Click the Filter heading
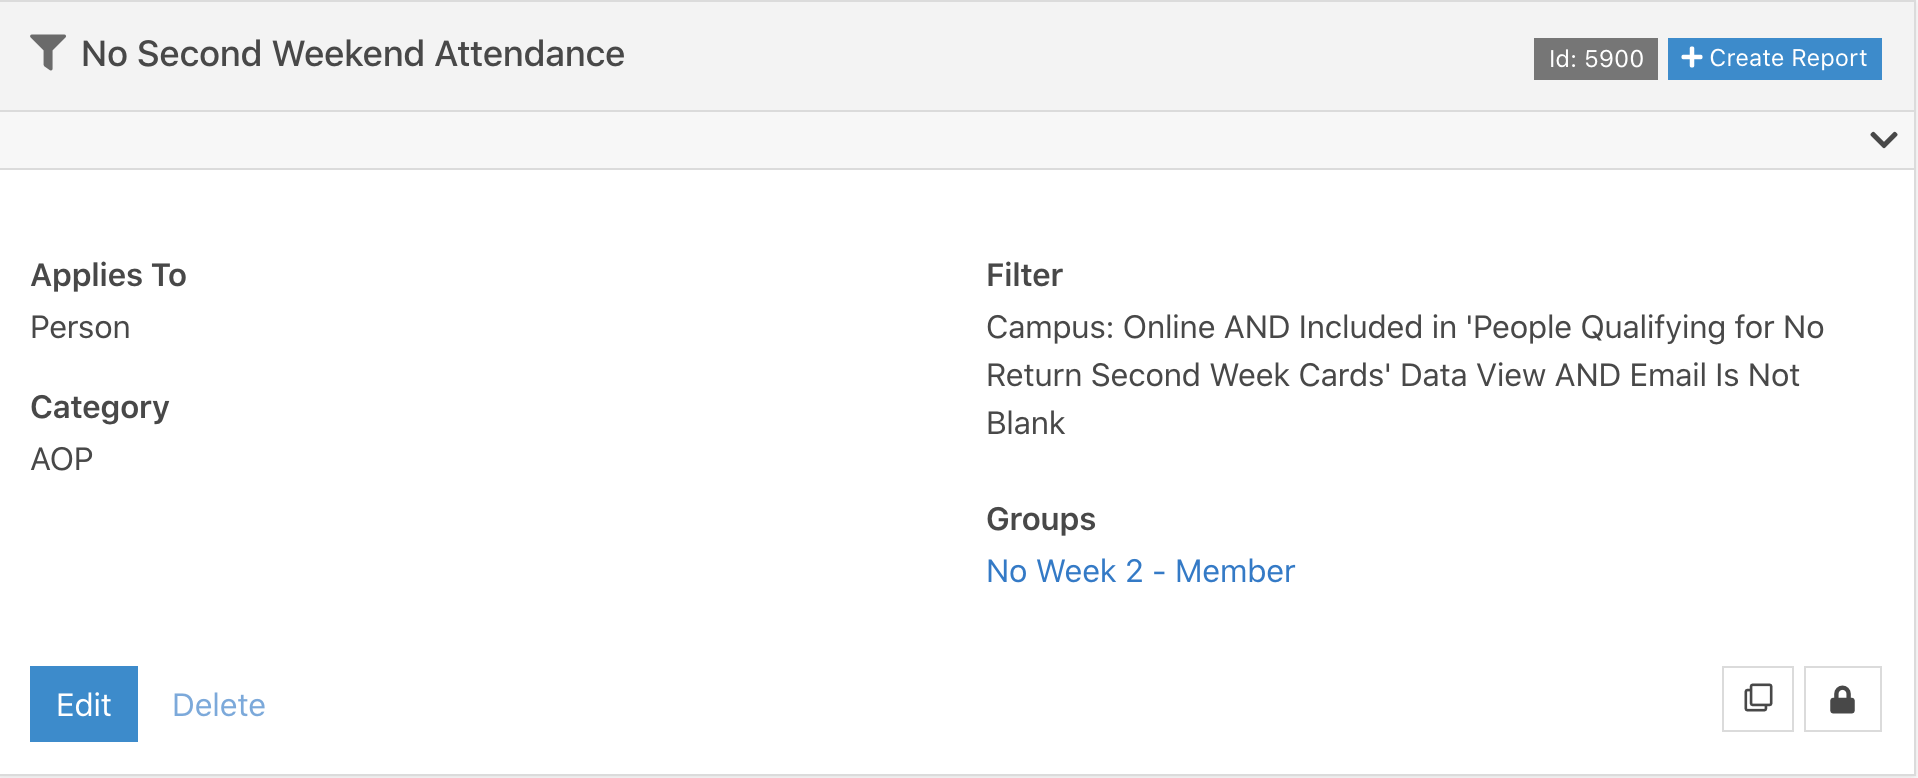The width and height of the screenshot is (1918, 778). [x=1024, y=275]
